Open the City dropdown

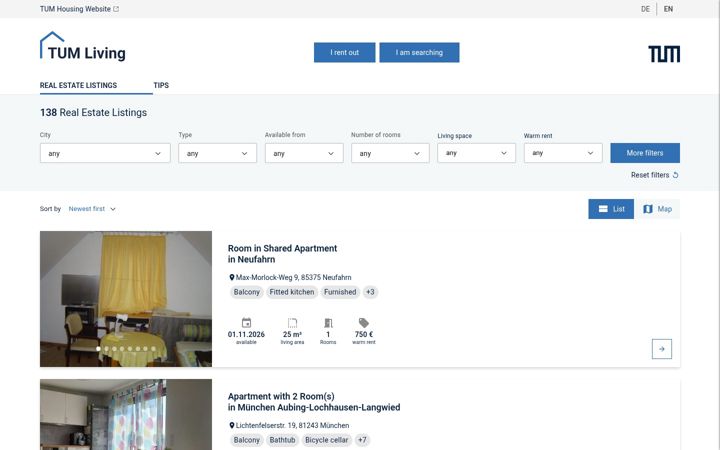[x=105, y=153]
